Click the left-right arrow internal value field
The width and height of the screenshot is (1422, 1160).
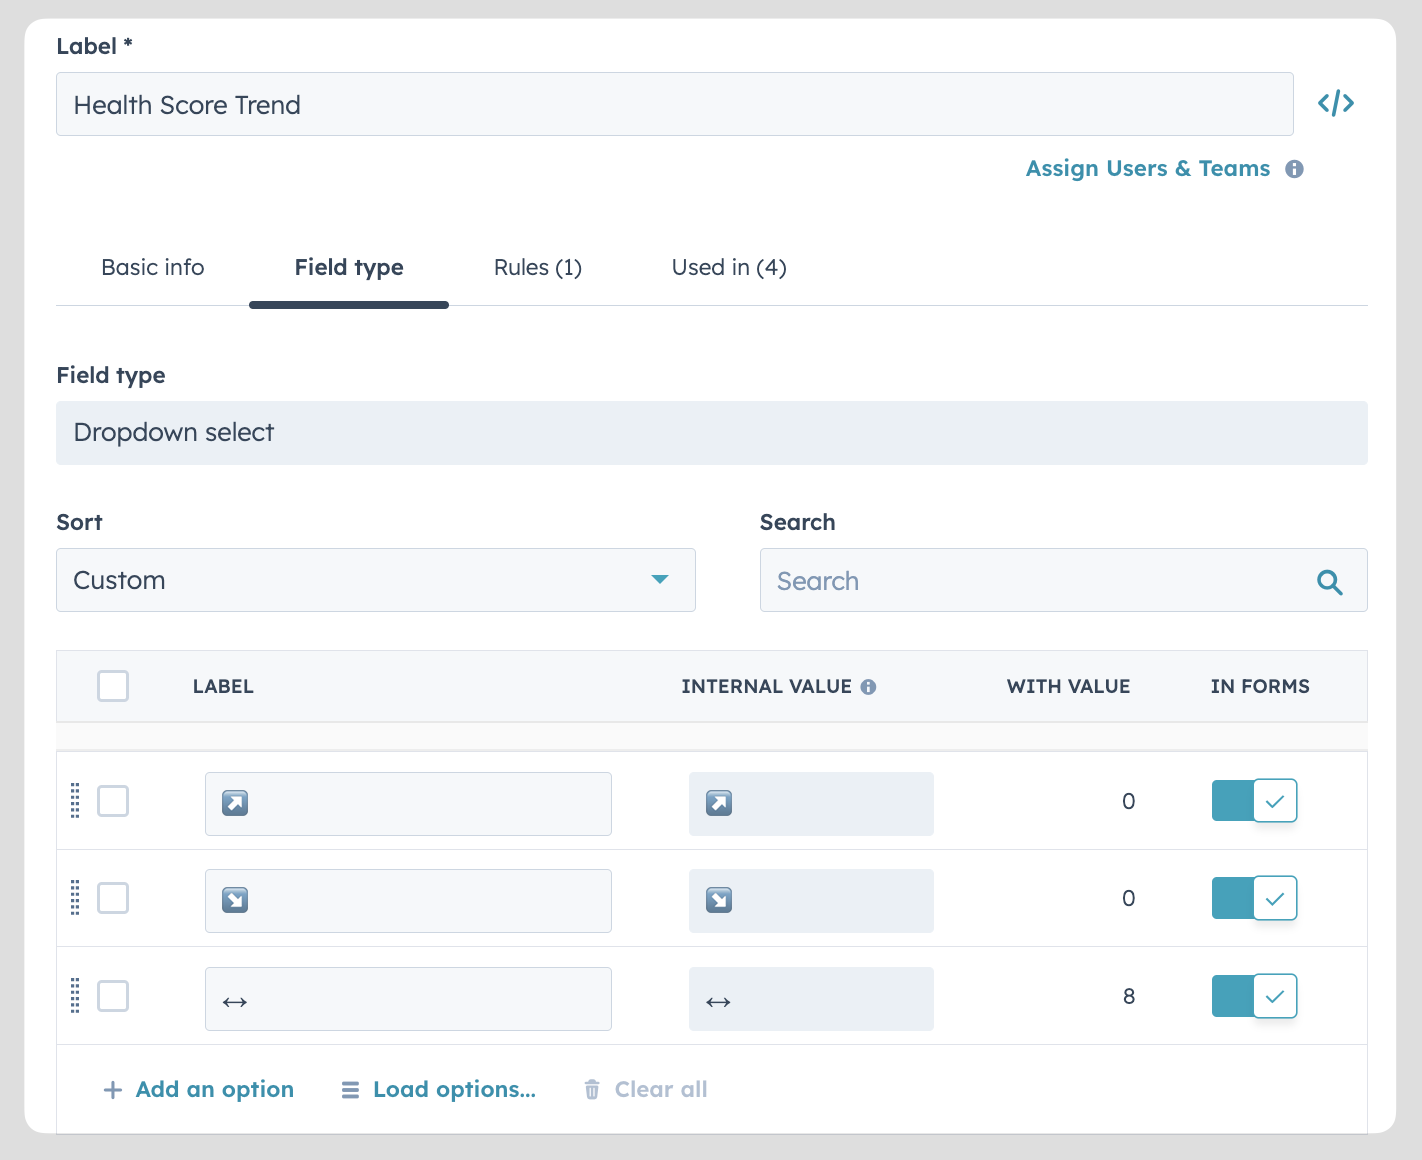point(811,999)
